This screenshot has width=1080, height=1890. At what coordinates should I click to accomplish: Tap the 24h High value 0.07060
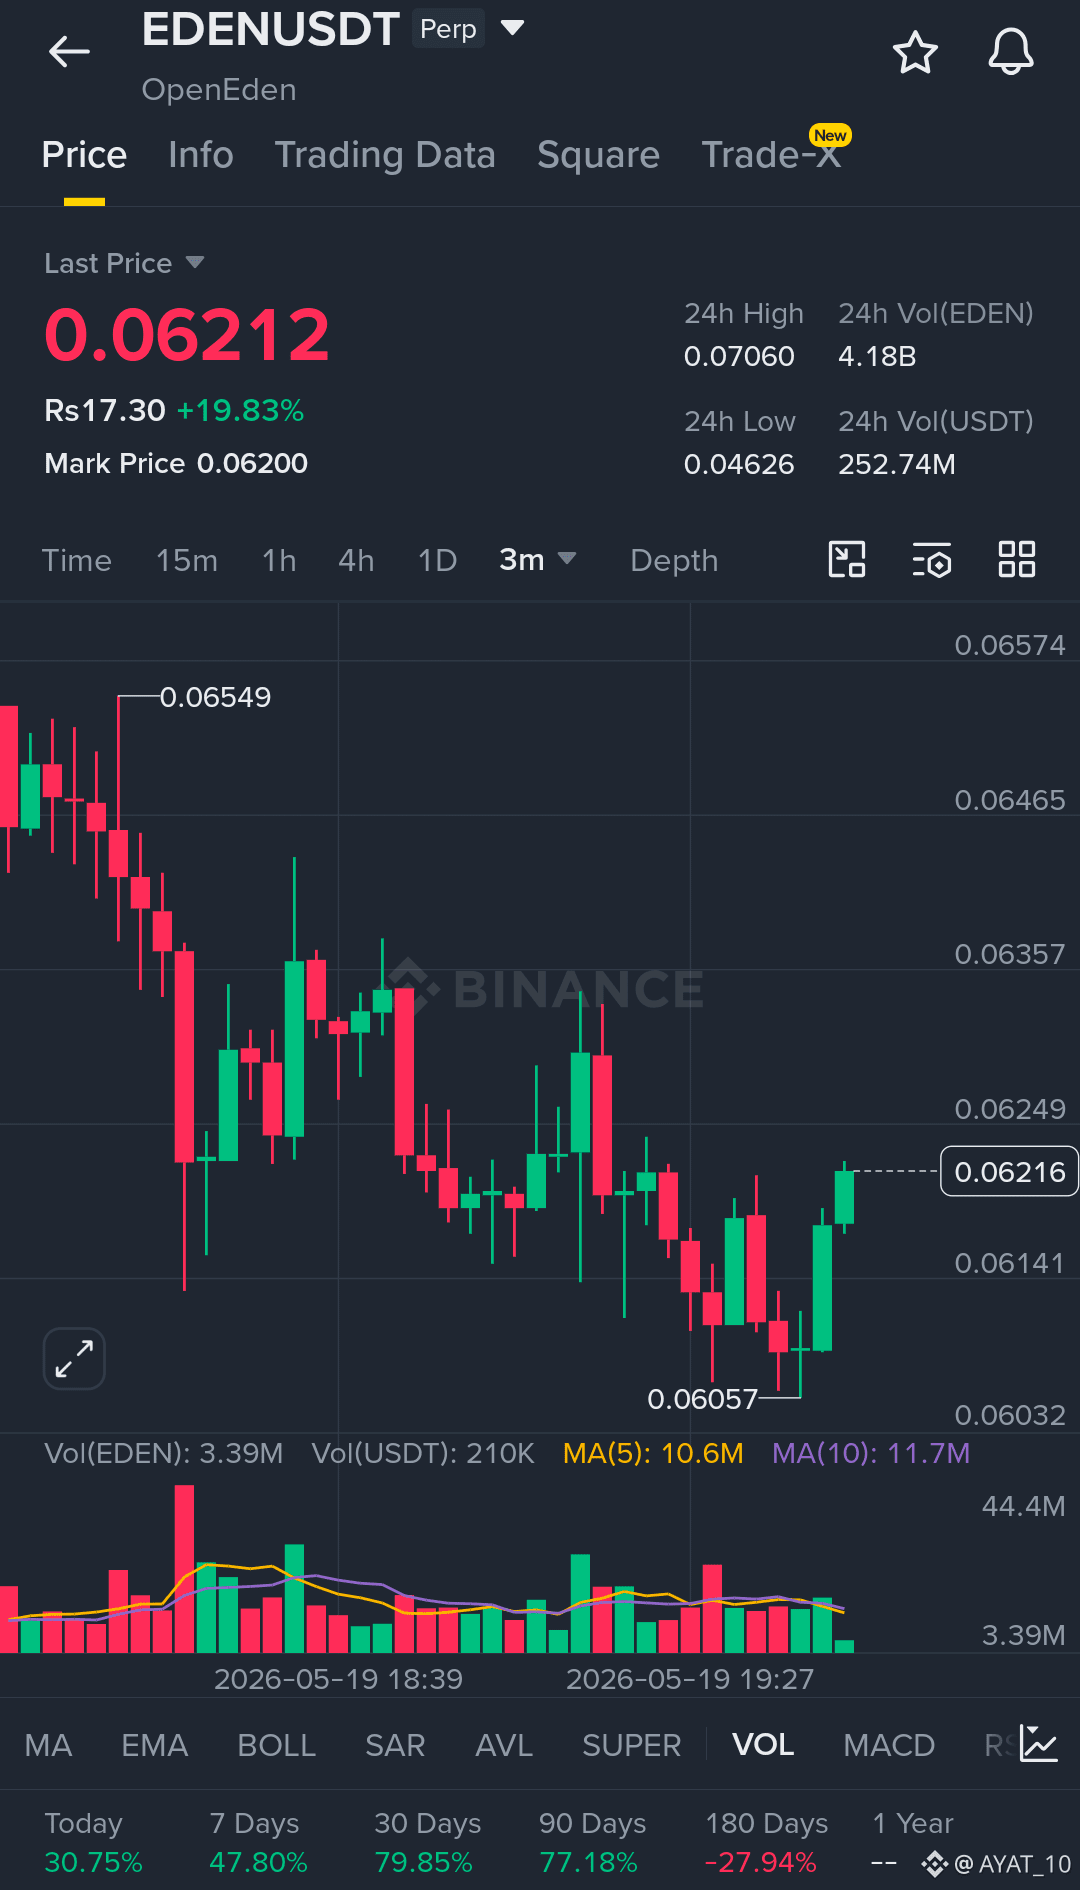(739, 356)
